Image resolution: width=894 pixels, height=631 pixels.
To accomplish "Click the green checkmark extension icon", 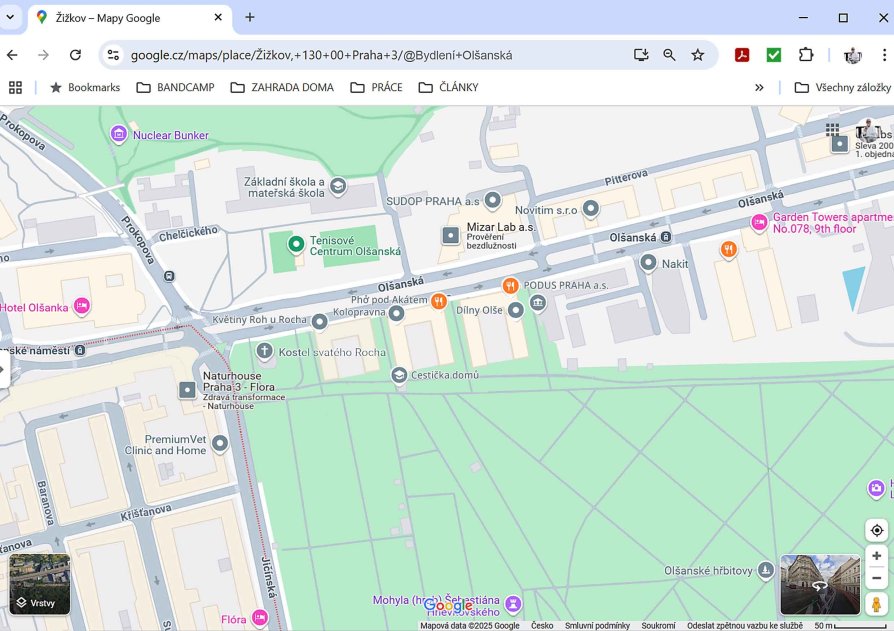I will 774,55.
